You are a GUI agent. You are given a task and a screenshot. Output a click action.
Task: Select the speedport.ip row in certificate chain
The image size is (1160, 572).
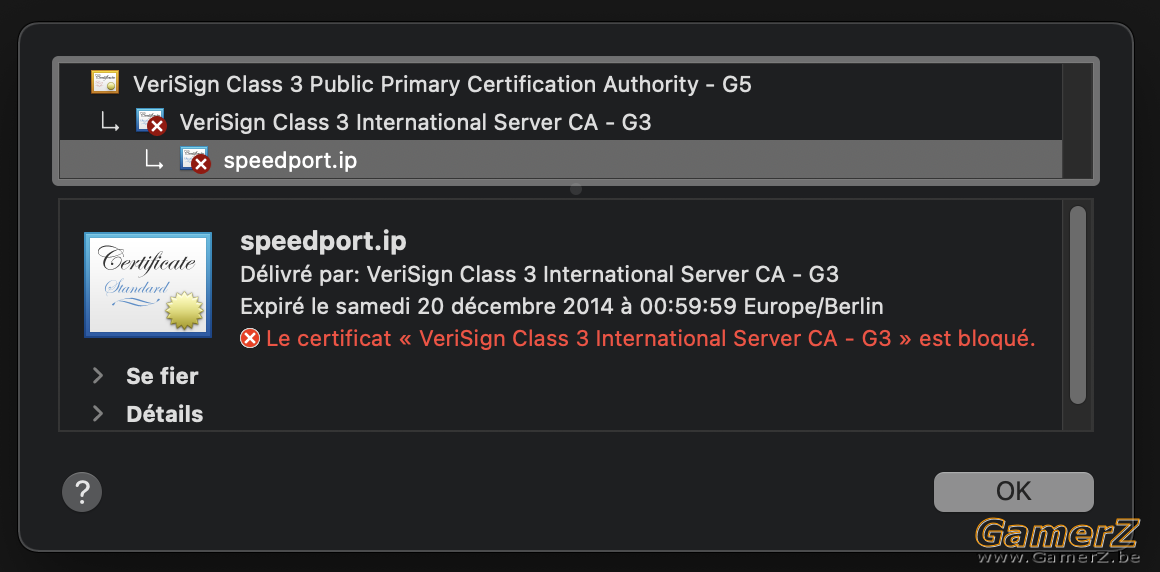pos(560,159)
